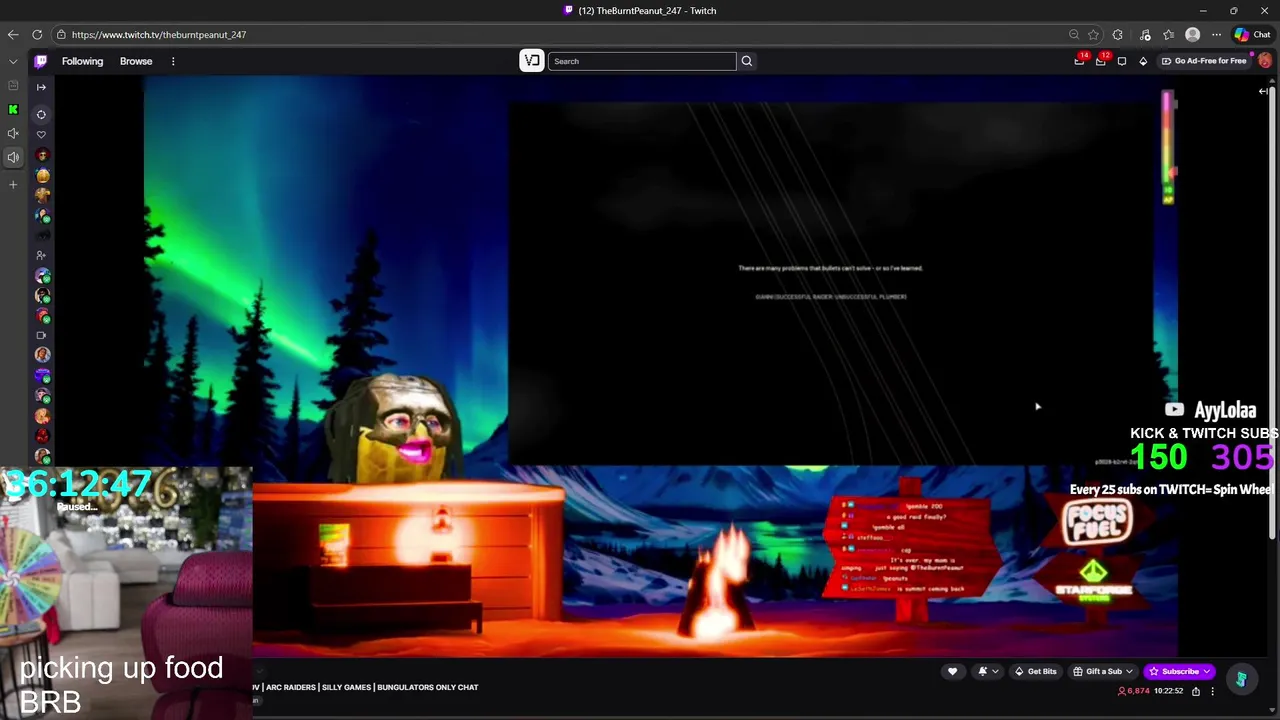Click BUNGULATORS ONLY CHAT tag text
This screenshot has width=1280, height=720.
(428, 687)
